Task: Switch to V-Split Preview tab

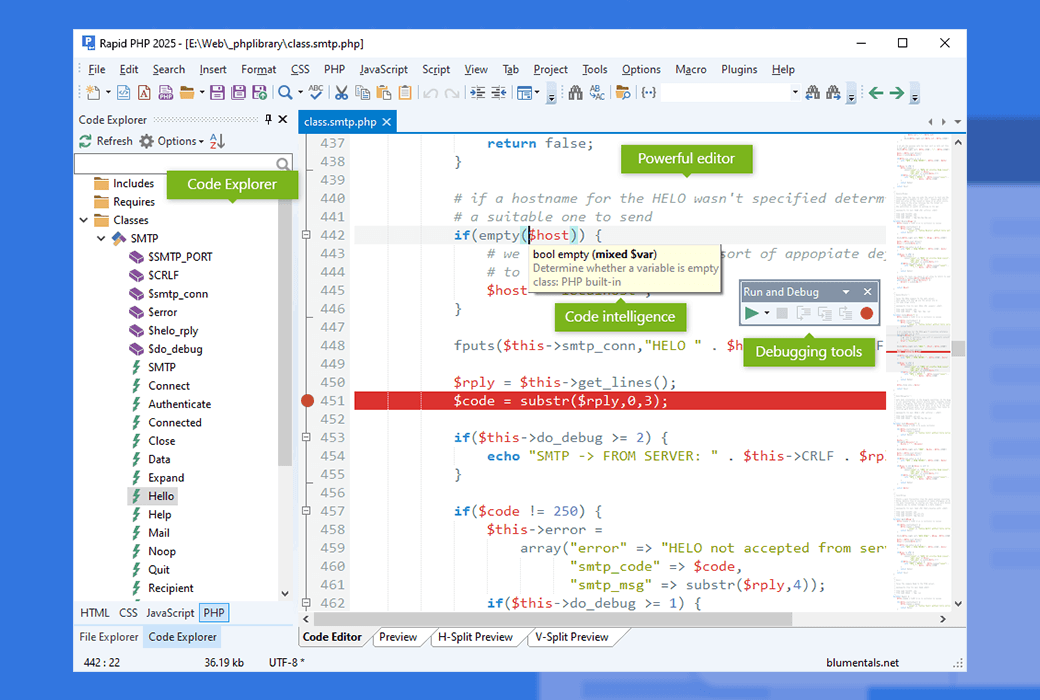Action: (572, 637)
